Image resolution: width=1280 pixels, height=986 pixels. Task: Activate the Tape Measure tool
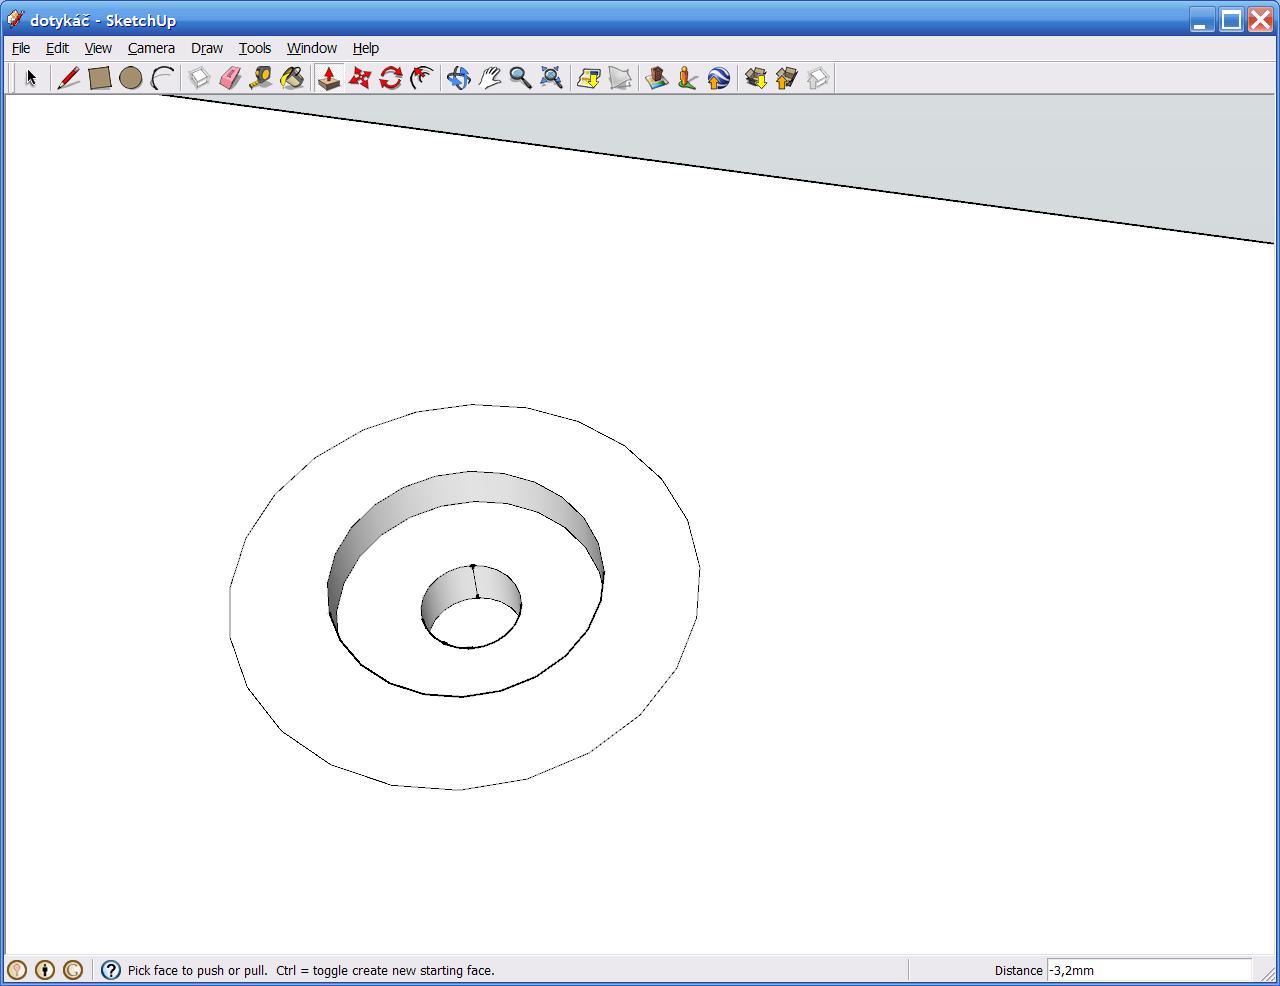click(261, 78)
